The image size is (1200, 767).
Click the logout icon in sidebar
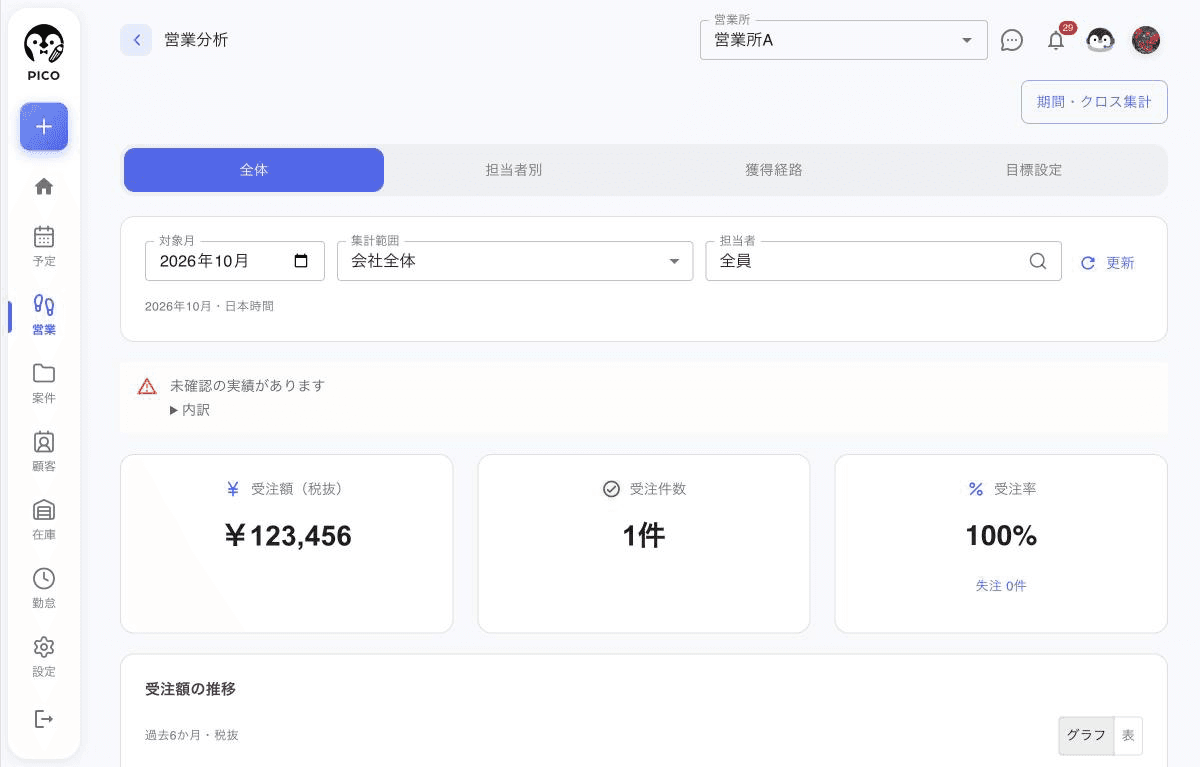coord(44,719)
